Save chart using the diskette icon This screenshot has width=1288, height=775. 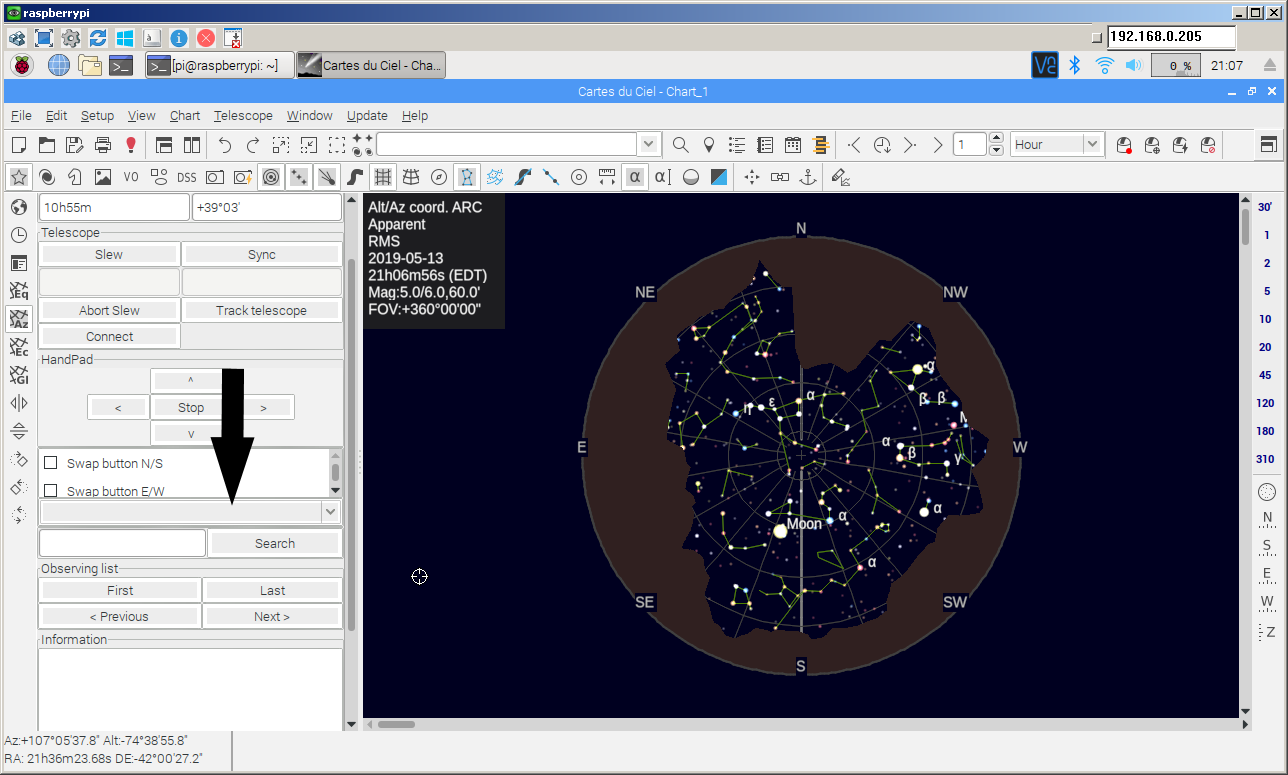(x=74, y=145)
